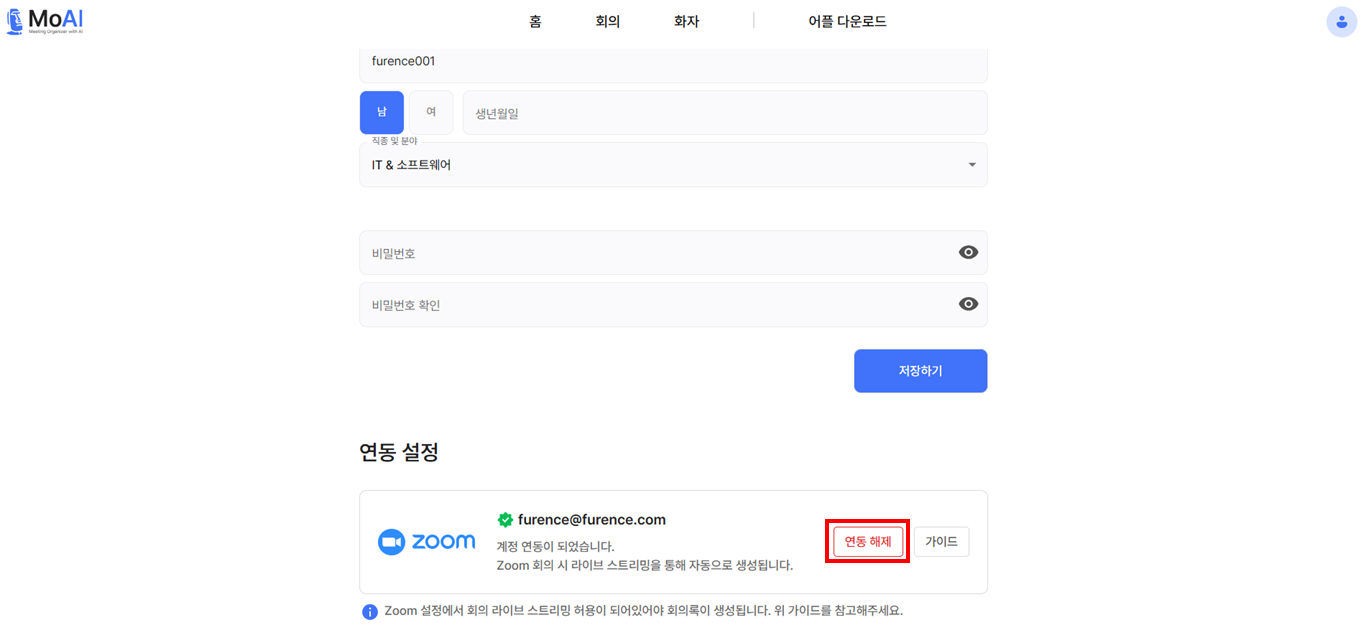Click the 연동 해제 button
1361x630 pixels.
[867, 542]
